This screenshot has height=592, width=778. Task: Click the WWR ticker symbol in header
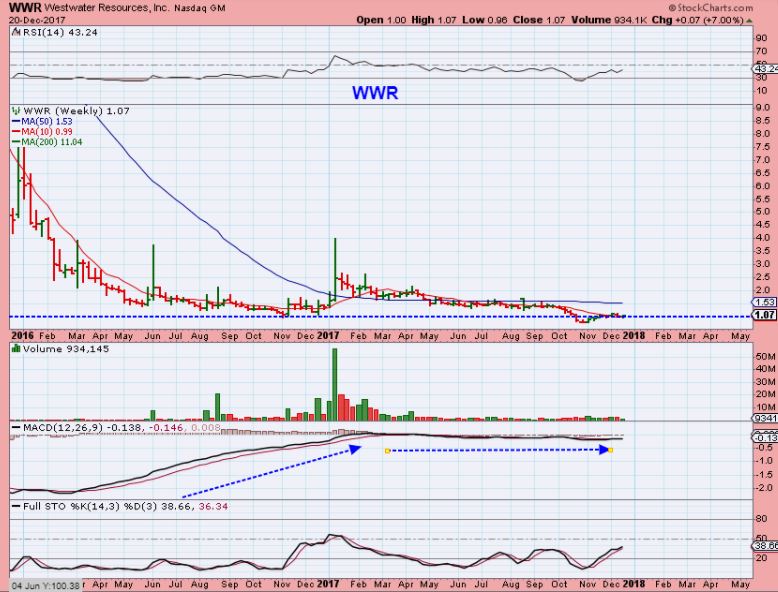click(x=25, y=7)
